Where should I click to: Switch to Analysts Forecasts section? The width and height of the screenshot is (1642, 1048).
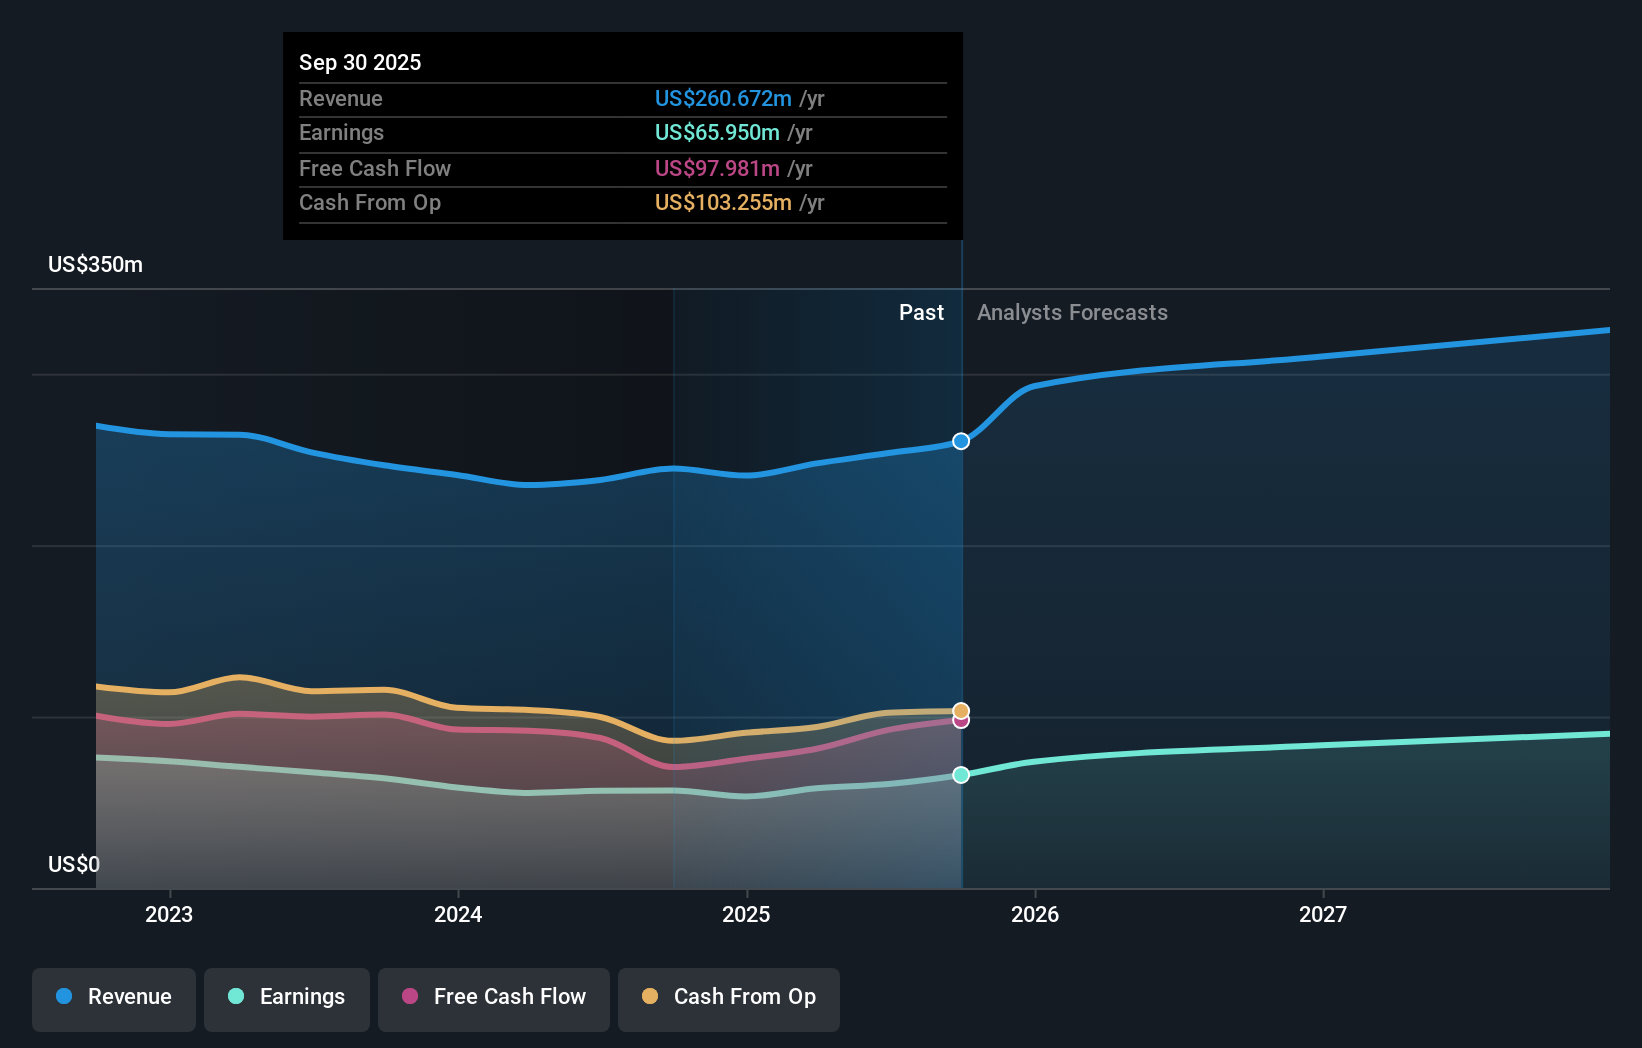(x=1071, y=312)
